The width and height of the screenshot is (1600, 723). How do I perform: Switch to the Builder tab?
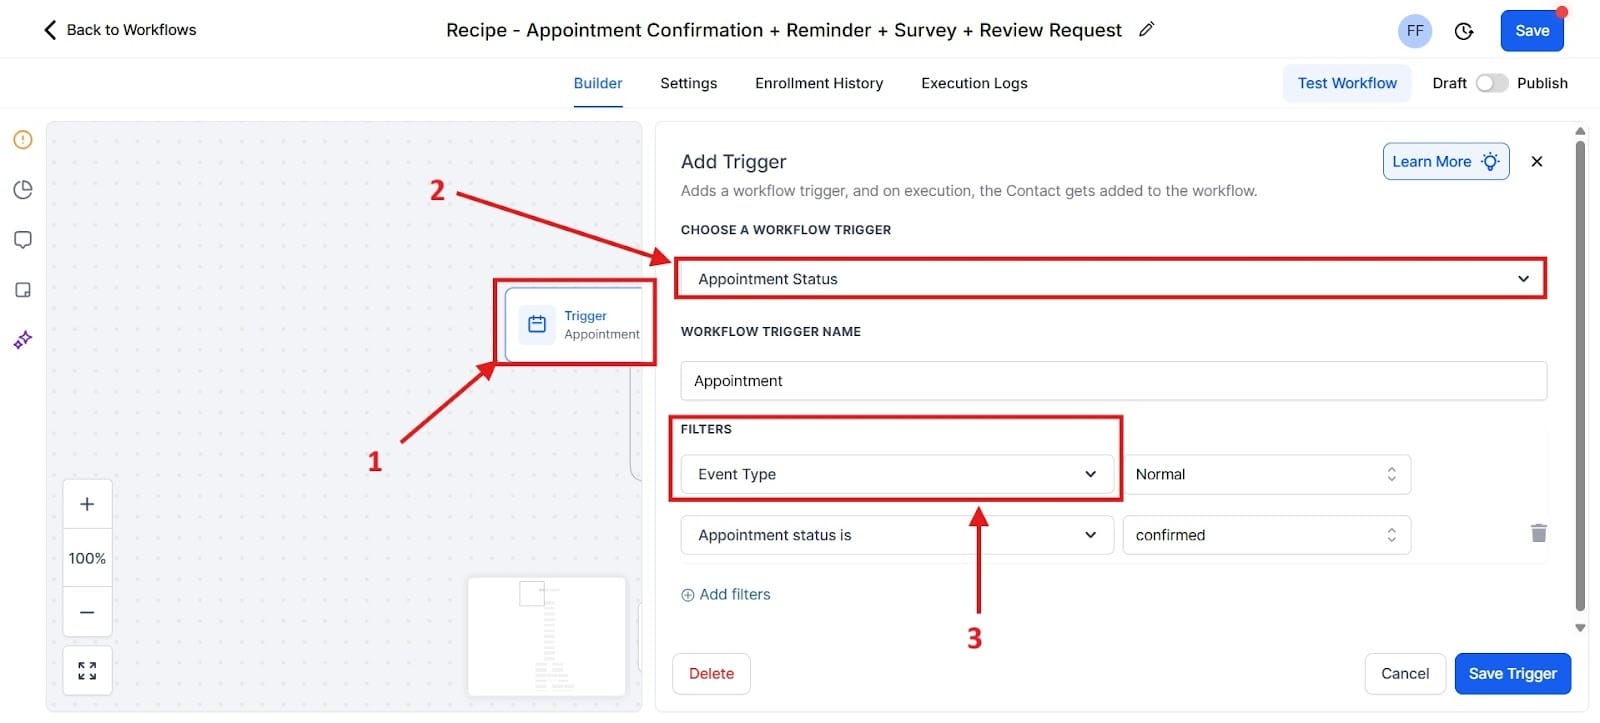tap(598, 83)
